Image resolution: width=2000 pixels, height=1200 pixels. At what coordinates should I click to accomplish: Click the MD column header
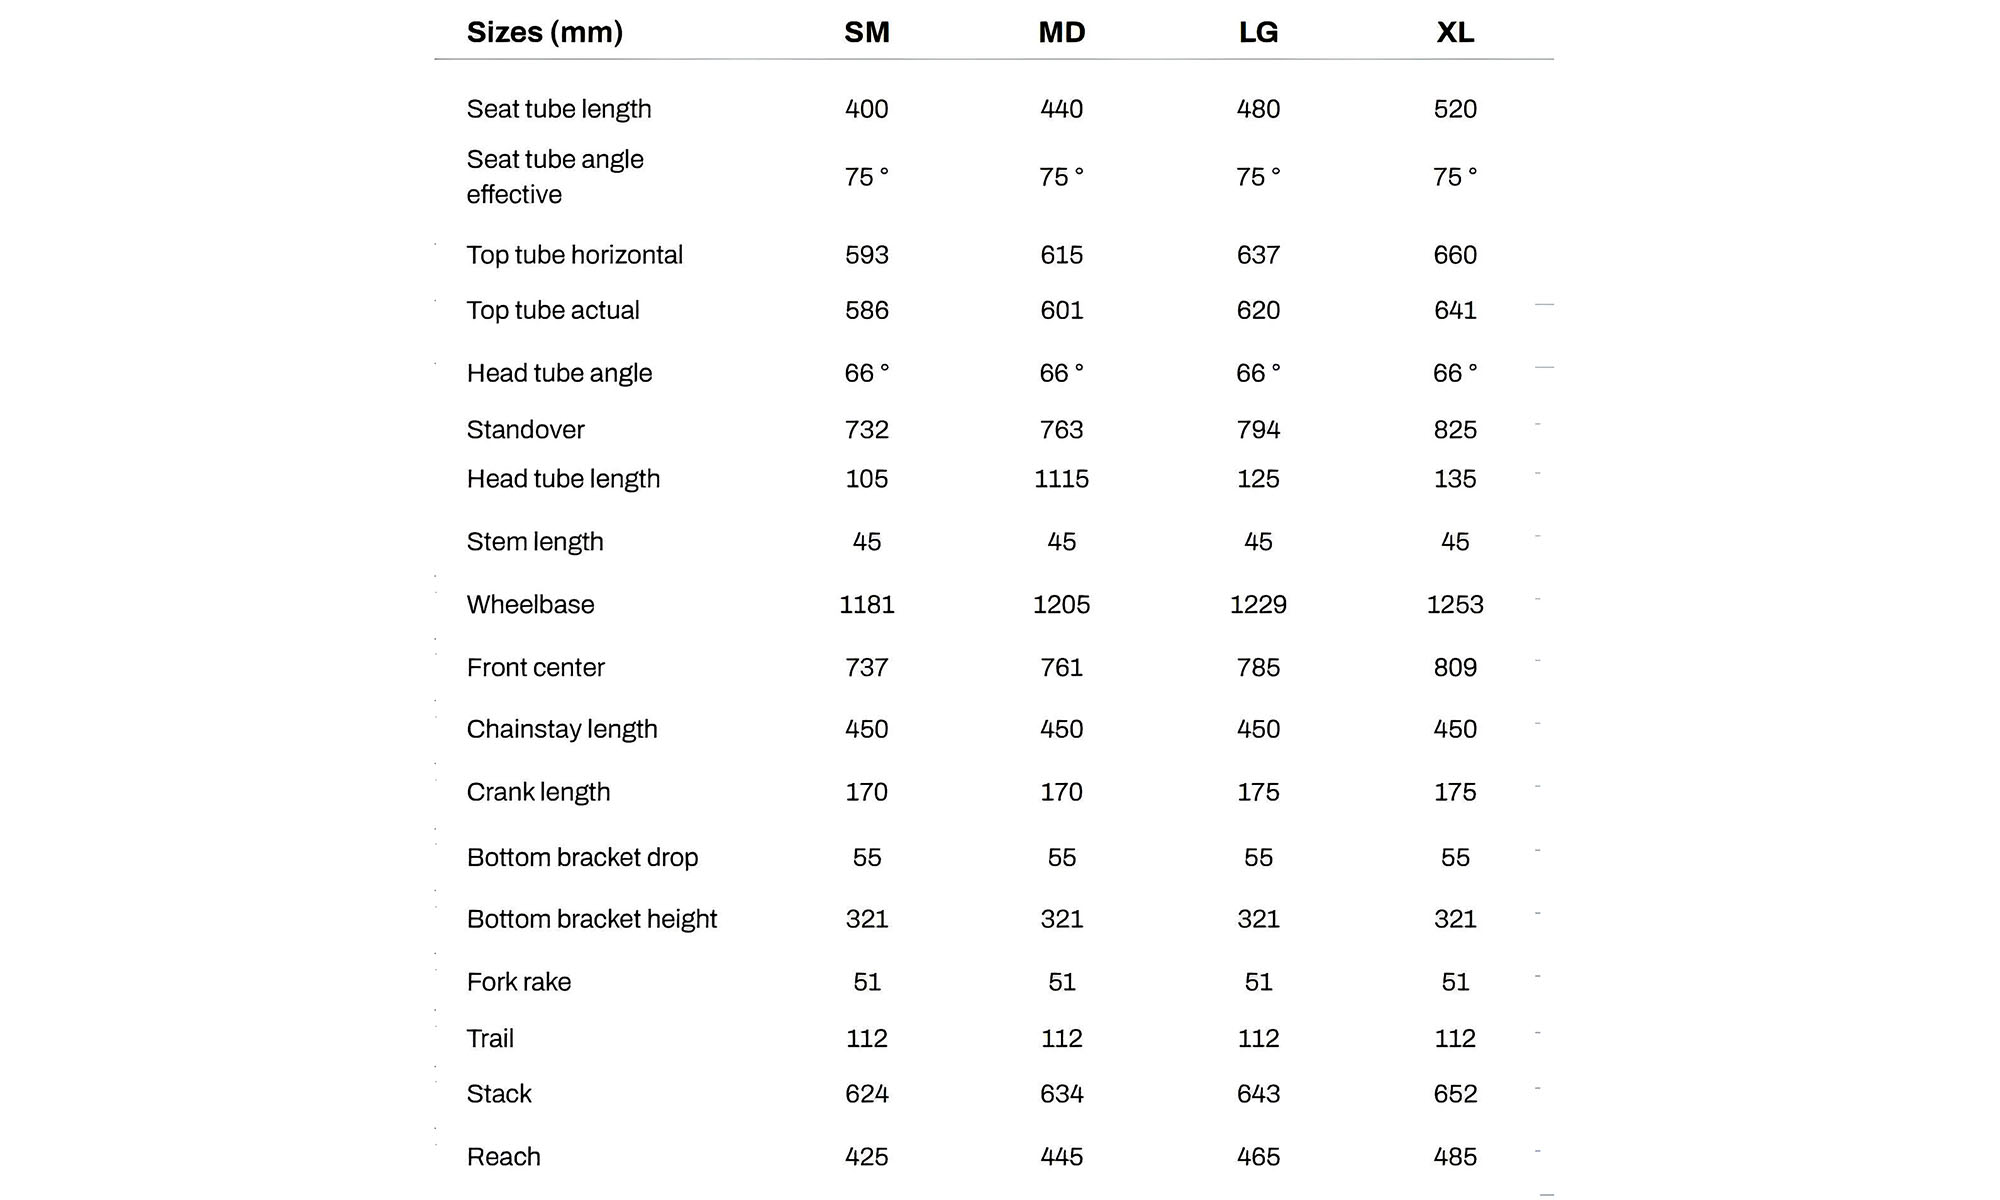point(1061,33)
